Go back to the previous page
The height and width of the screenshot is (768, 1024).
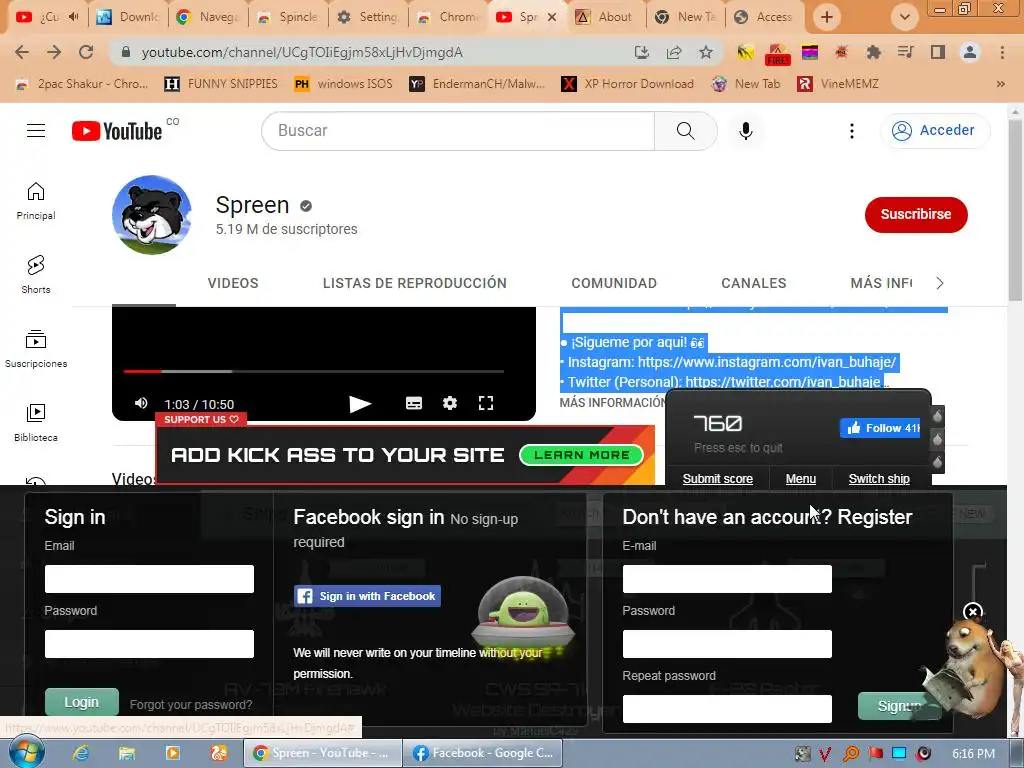coord(22,52)
